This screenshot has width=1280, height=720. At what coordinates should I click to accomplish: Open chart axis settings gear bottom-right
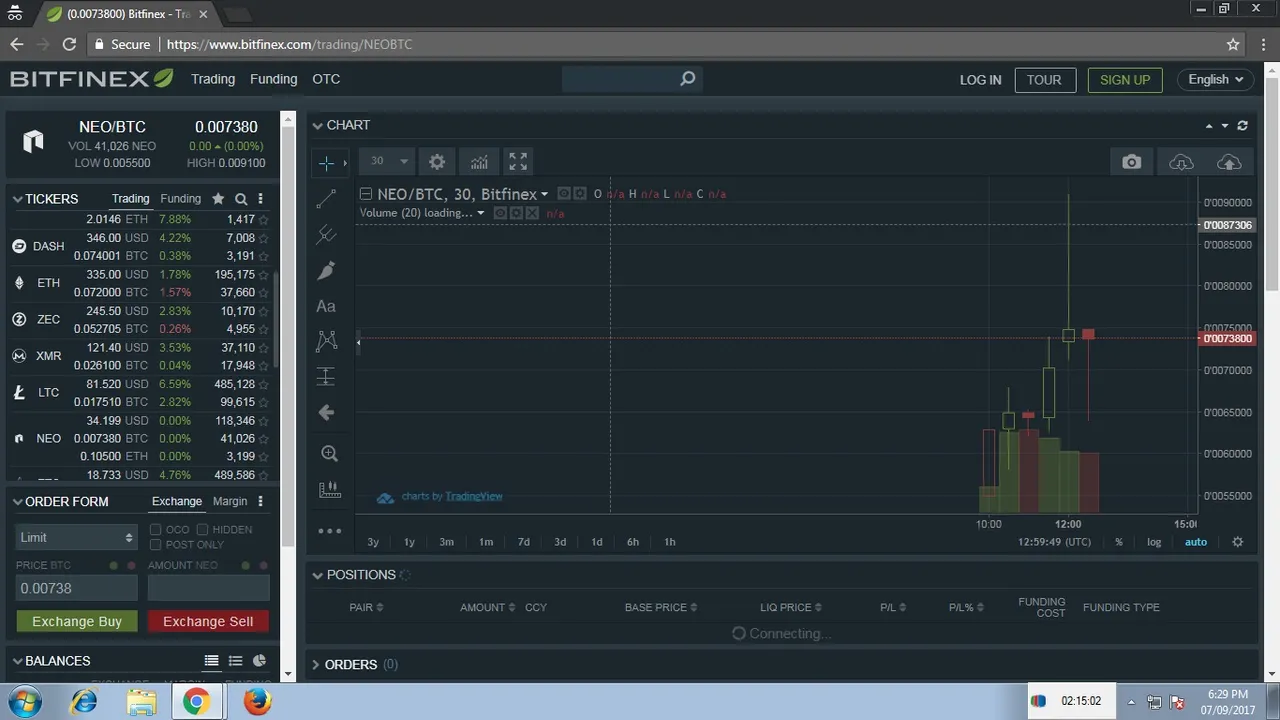point(1237,542)
